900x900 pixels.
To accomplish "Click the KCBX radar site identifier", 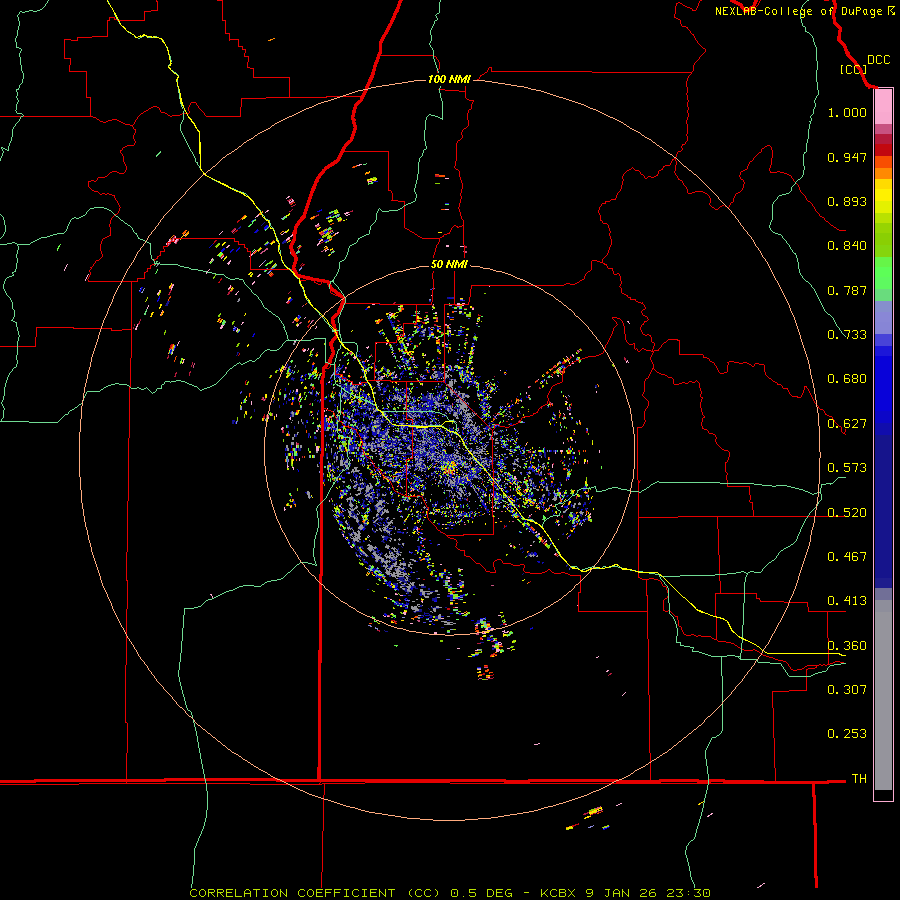I will click(x=557, y=893).
